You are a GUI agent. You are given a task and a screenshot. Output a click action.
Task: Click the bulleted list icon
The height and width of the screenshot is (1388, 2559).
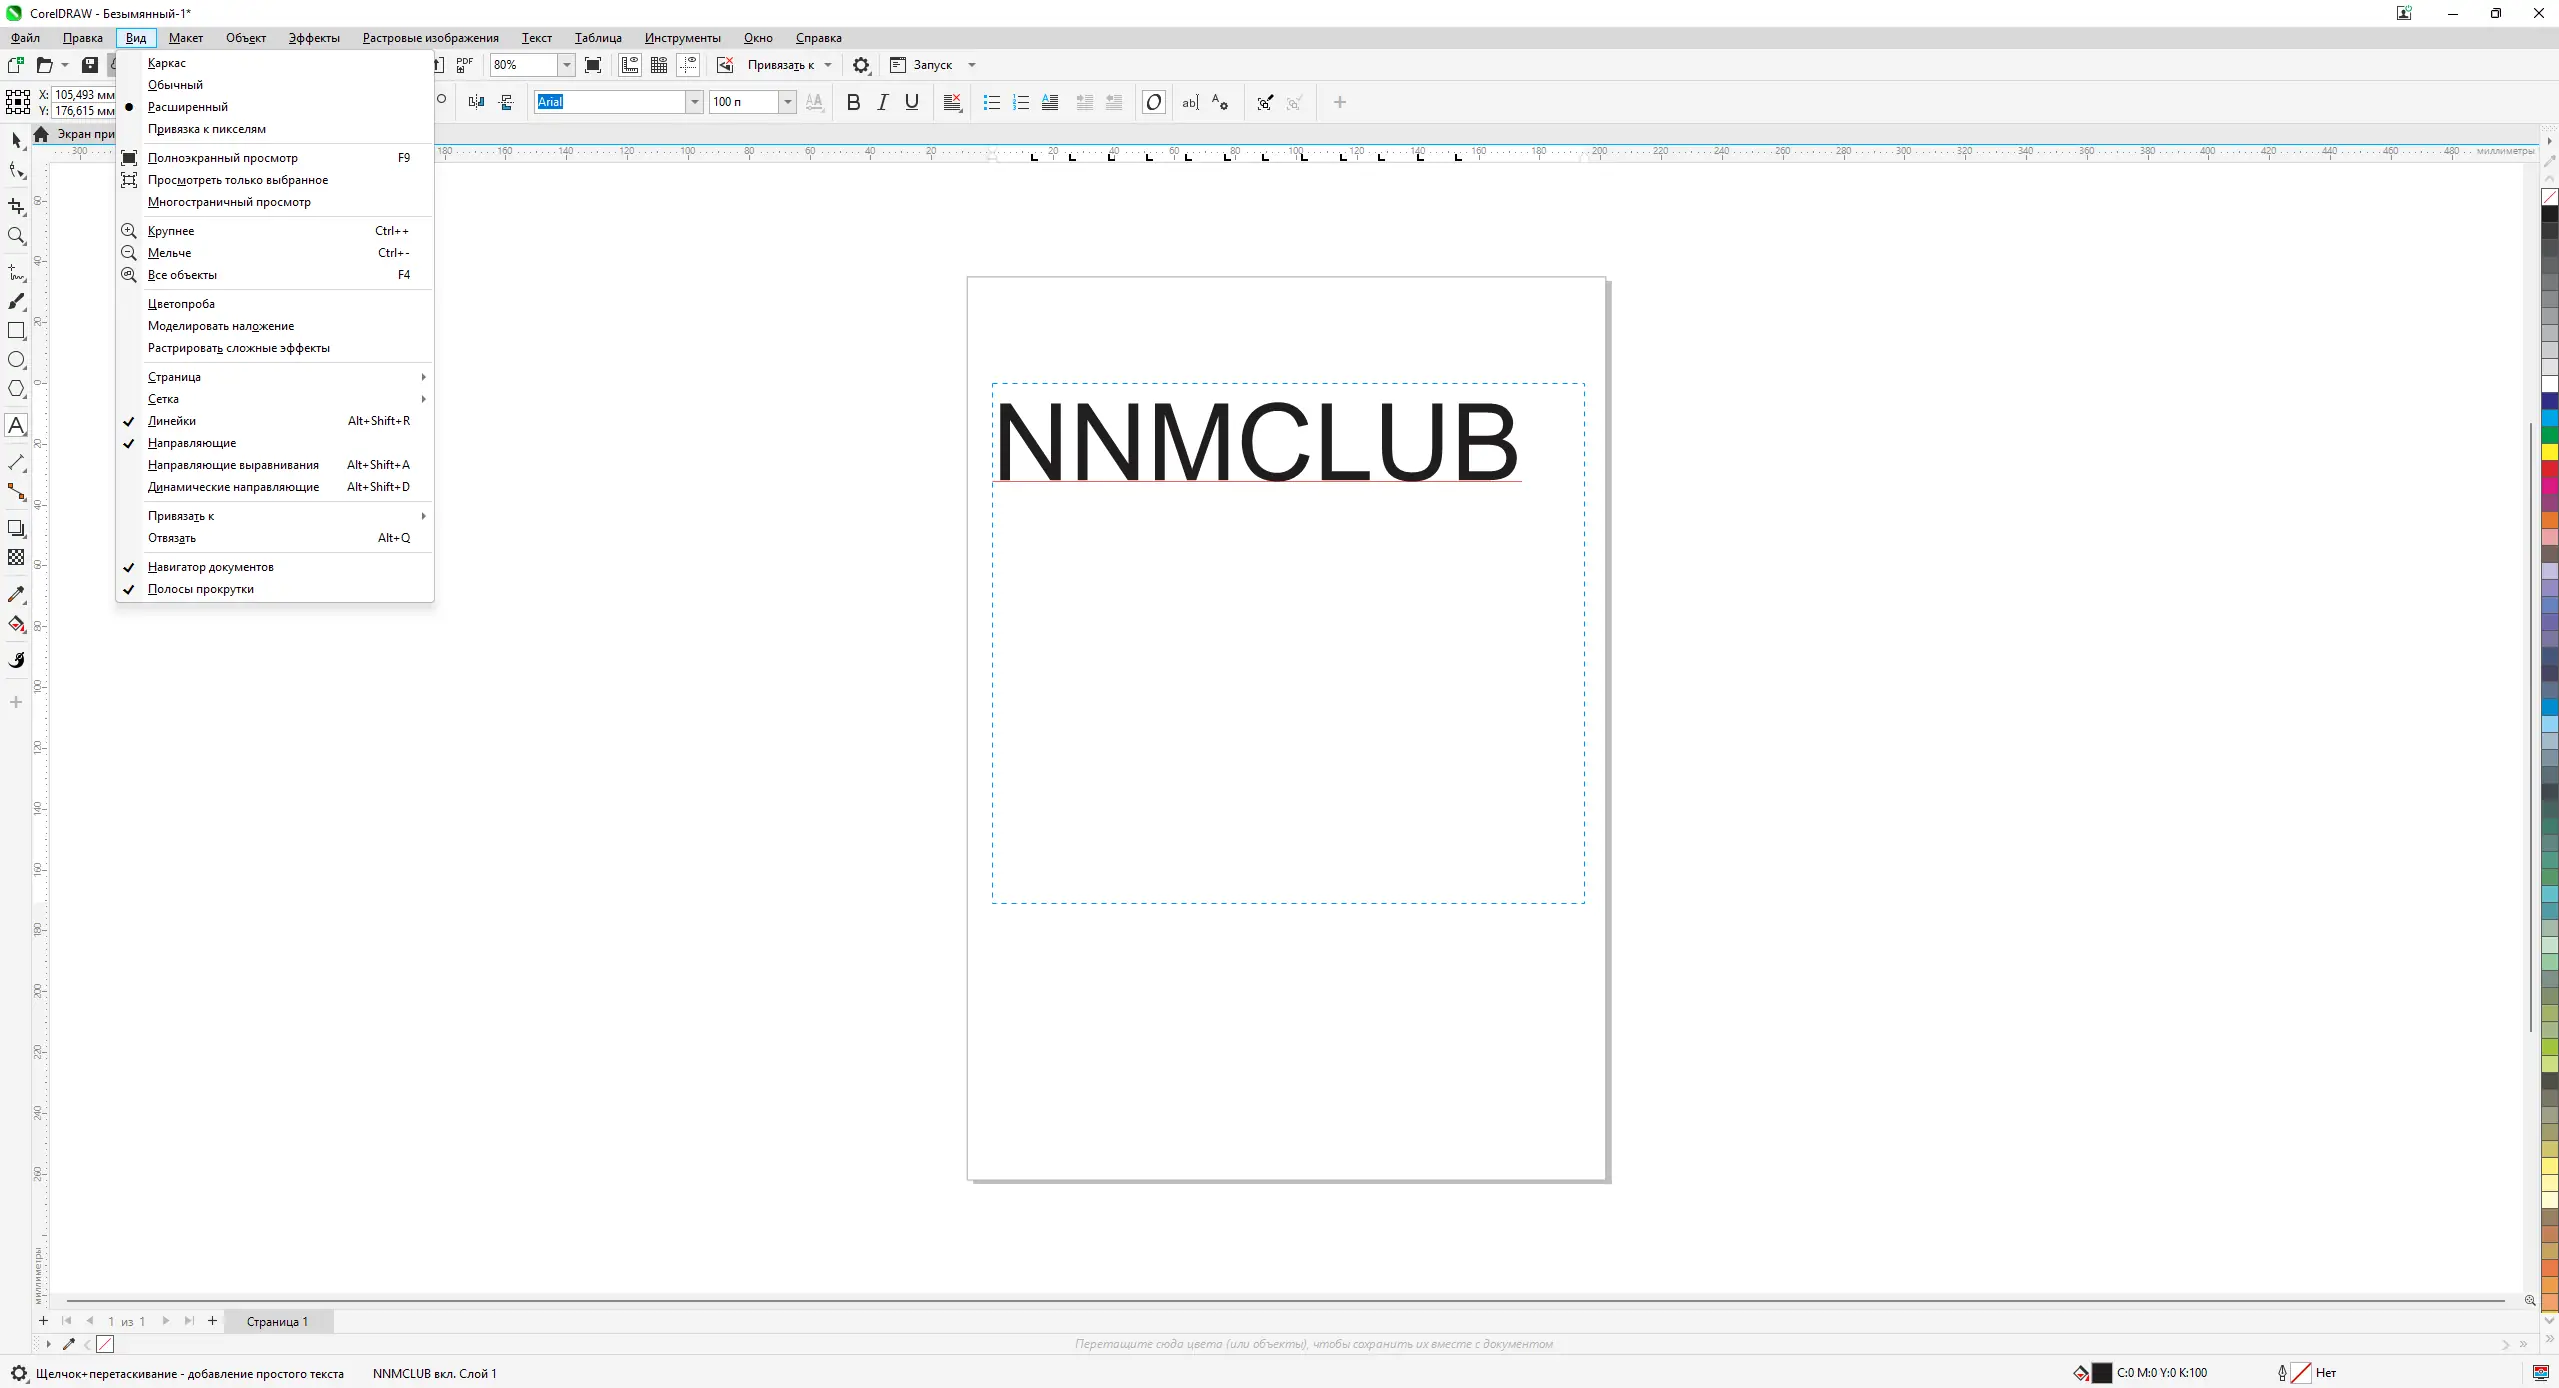[x=991, y=102]
